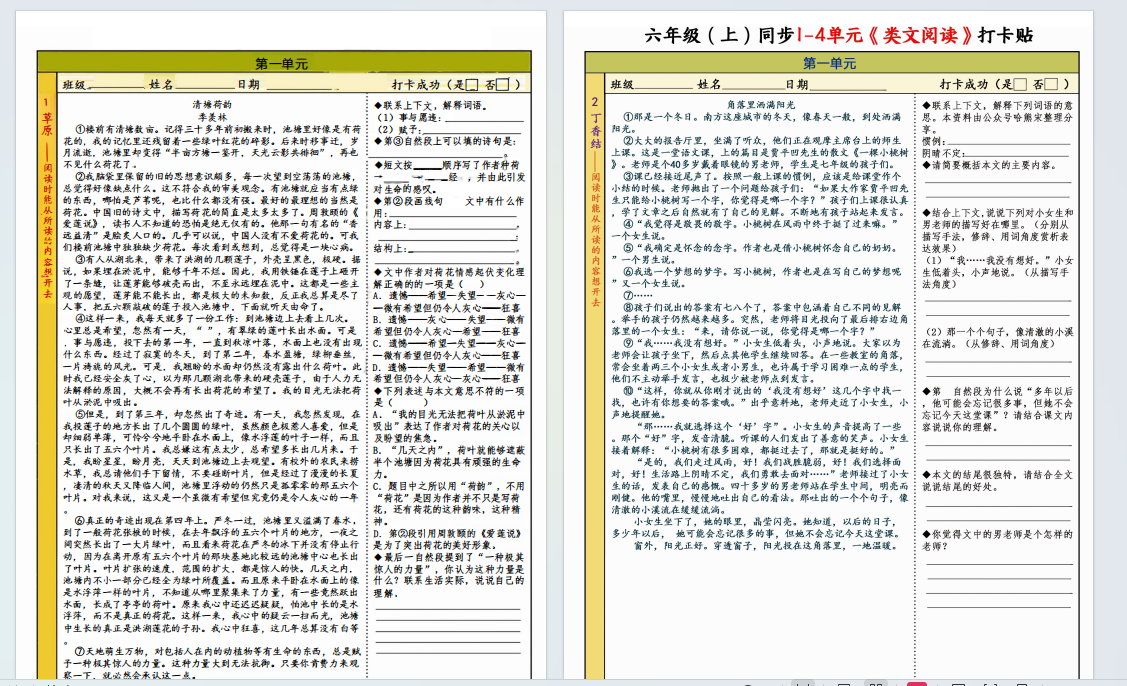The width and height of the screenshot is (1127, 686).
Task: Tick the 是 box on the 角落里洒满阳光 page
Action: click(1020, 85)
